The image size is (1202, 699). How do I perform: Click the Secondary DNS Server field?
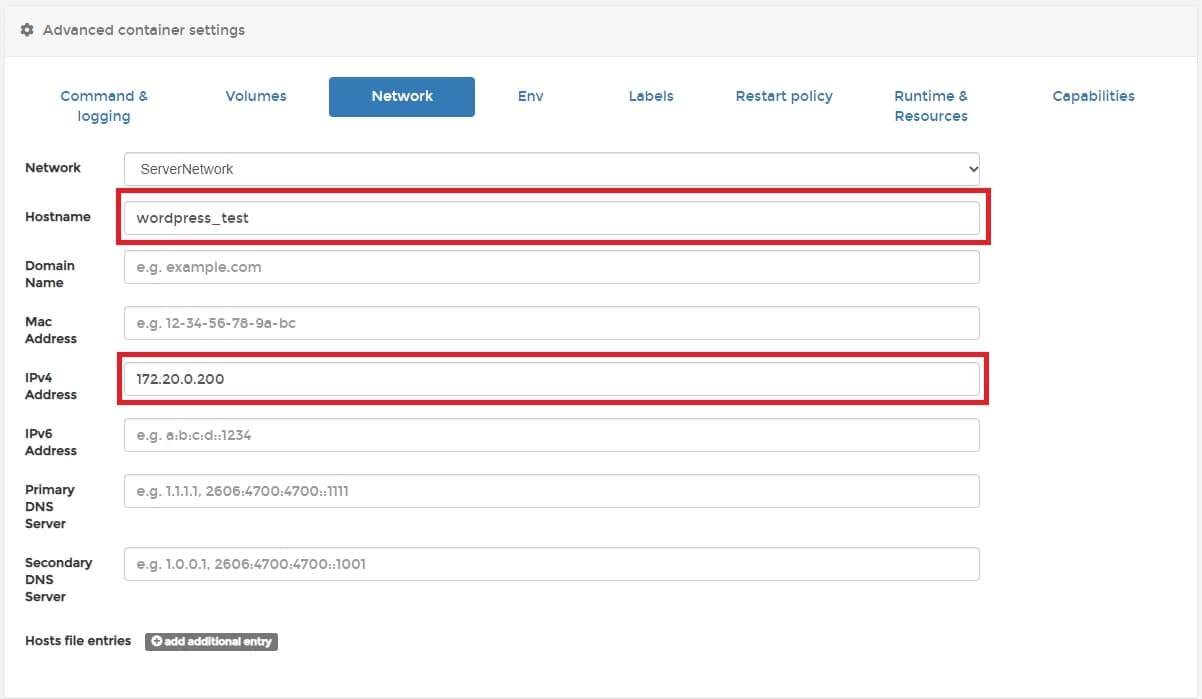click(551, 564)
